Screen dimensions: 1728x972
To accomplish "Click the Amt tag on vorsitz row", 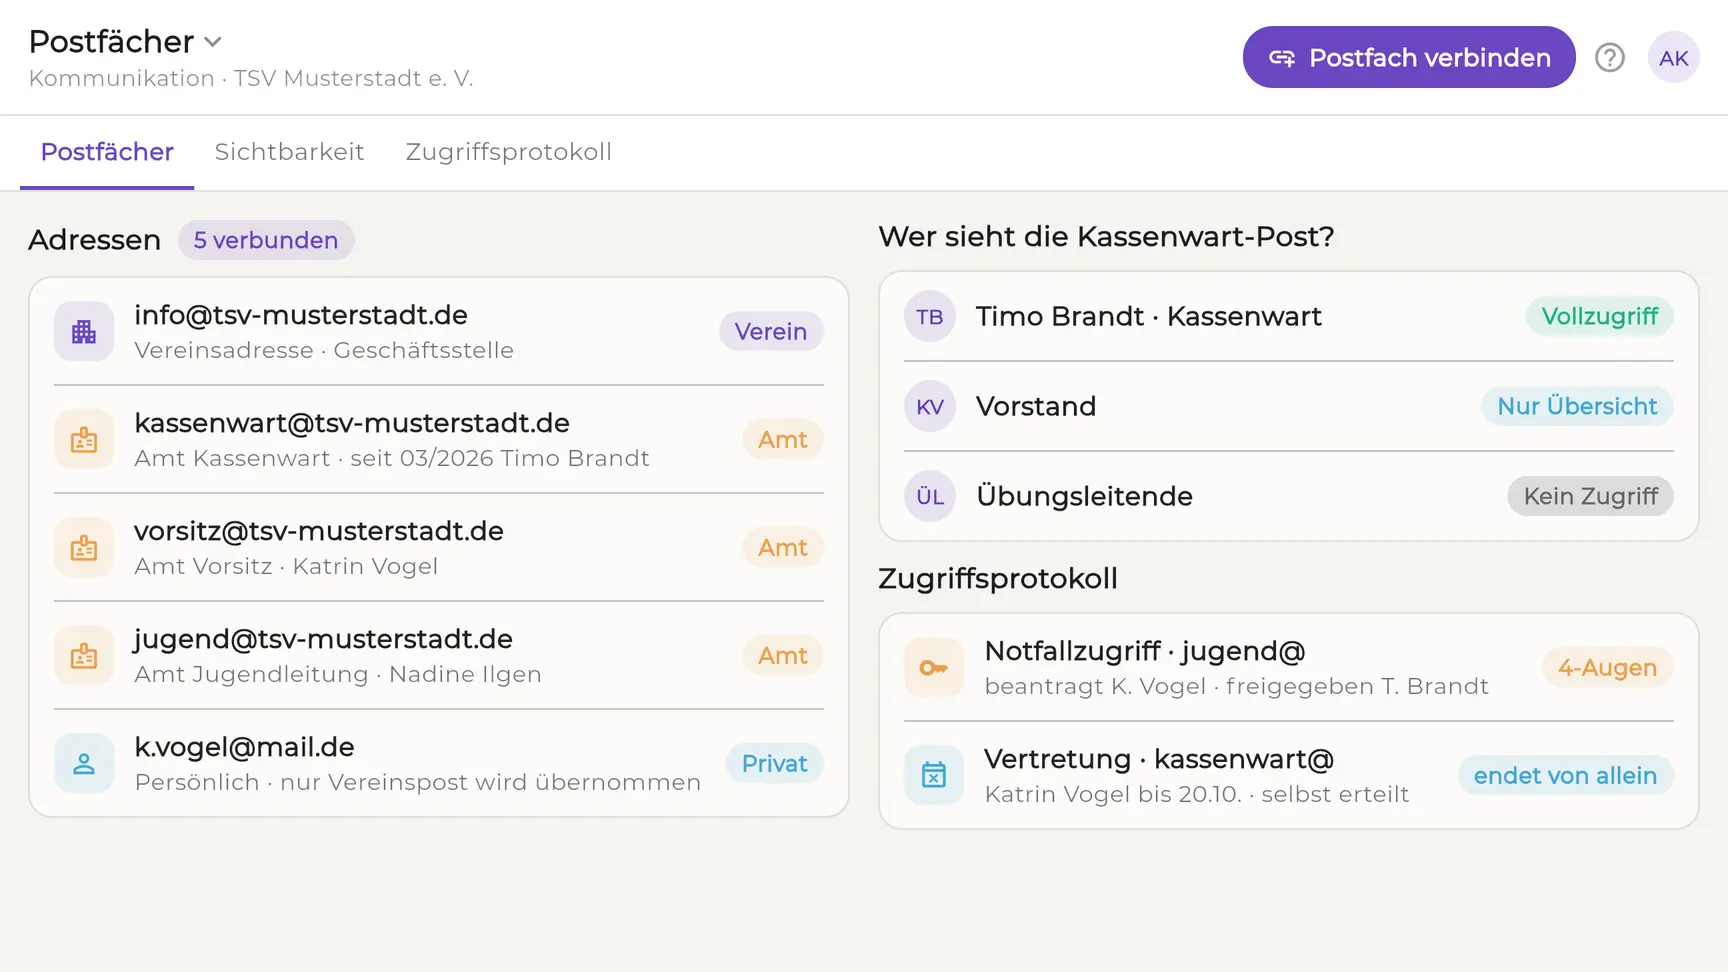I will (x=783, y=547).
